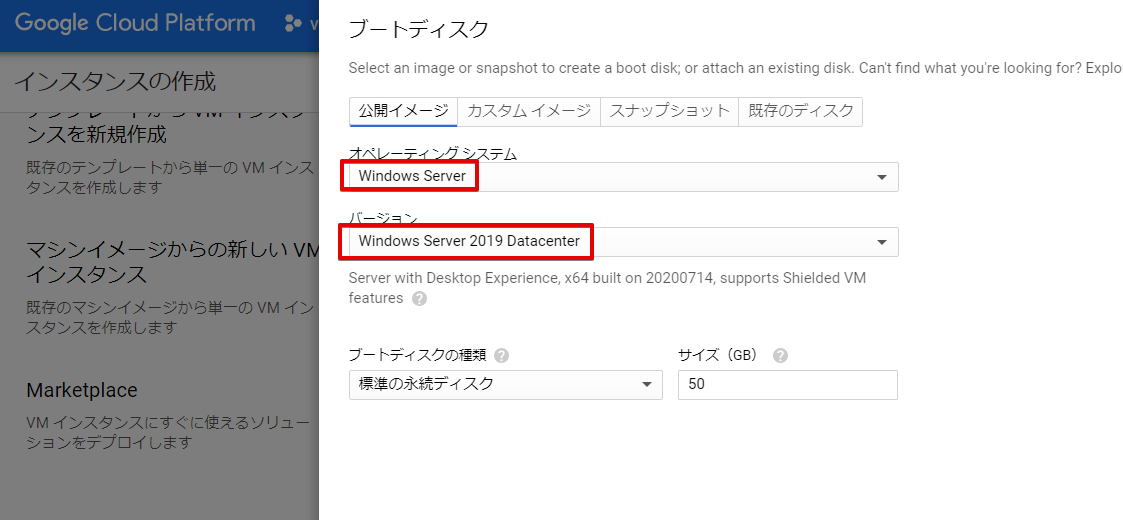This screenshot has width=1123, height=520.
Task: Click the 既存のテンプレートから単一の VM description text
Action: coord(172,178)
